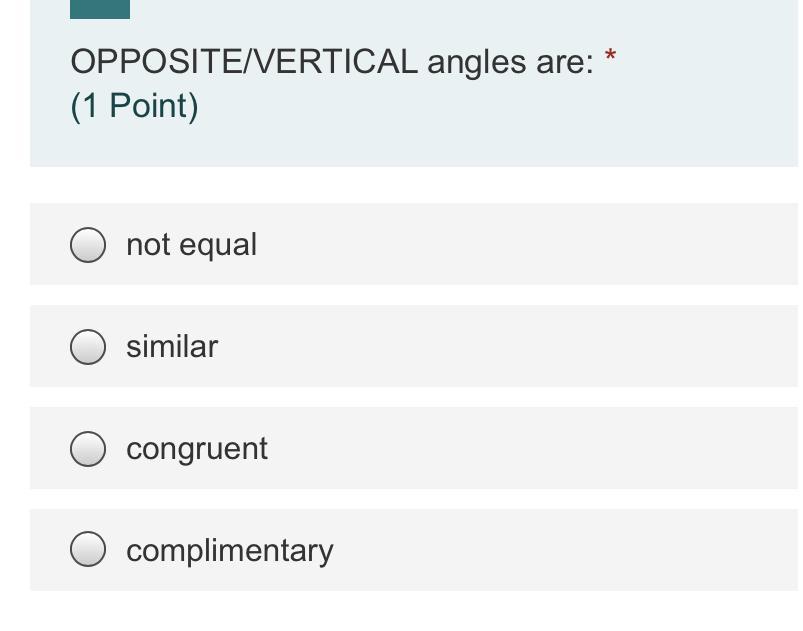Click the "not equal" answer label text

[x=191, y=245]
